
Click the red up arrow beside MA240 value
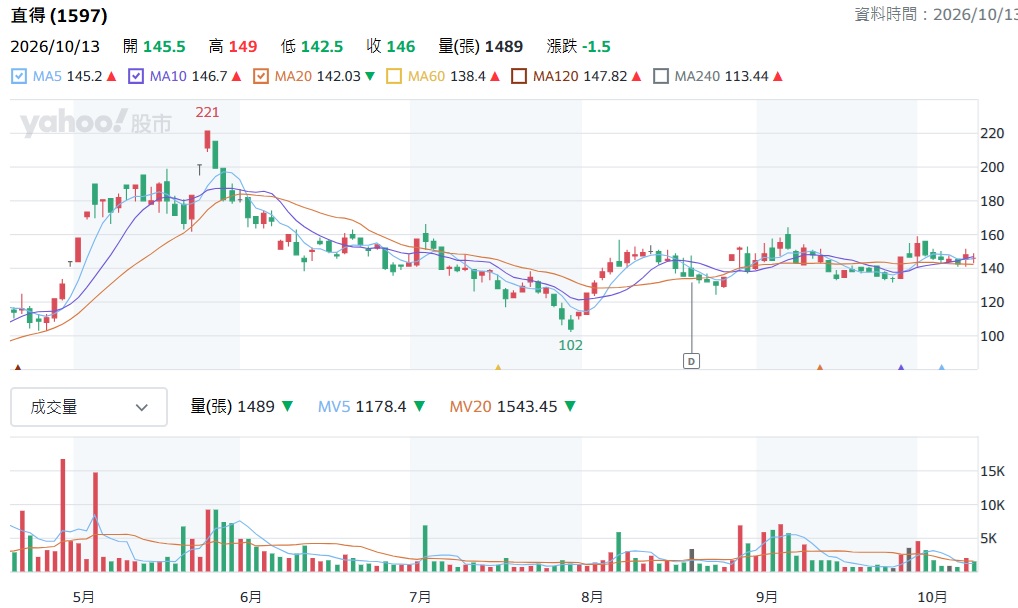(778, 77)
